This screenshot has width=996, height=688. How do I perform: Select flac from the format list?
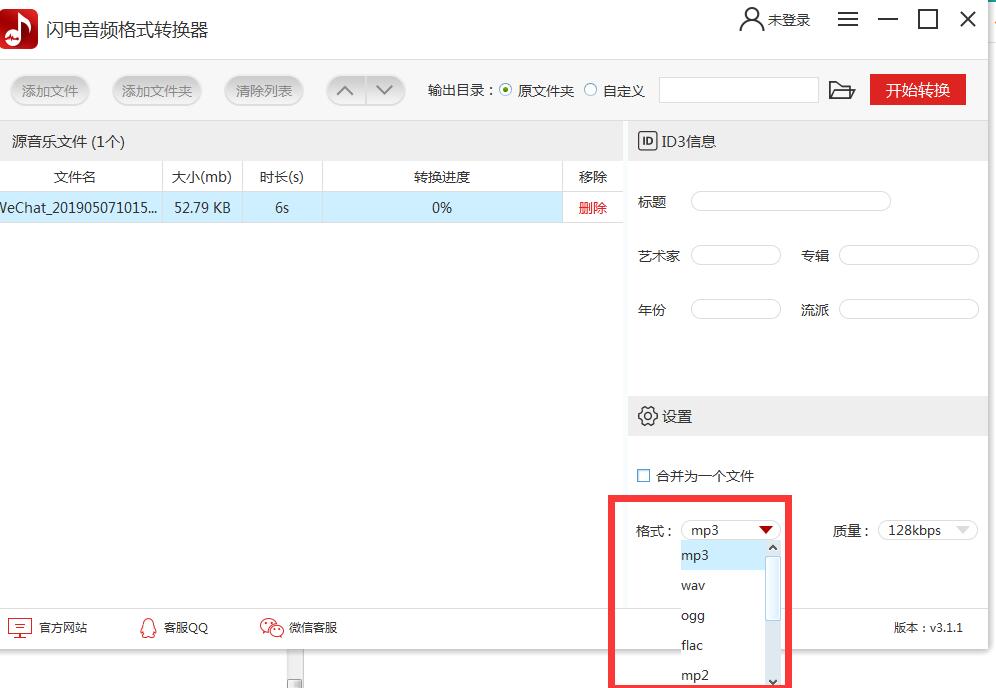click(691, 645)
